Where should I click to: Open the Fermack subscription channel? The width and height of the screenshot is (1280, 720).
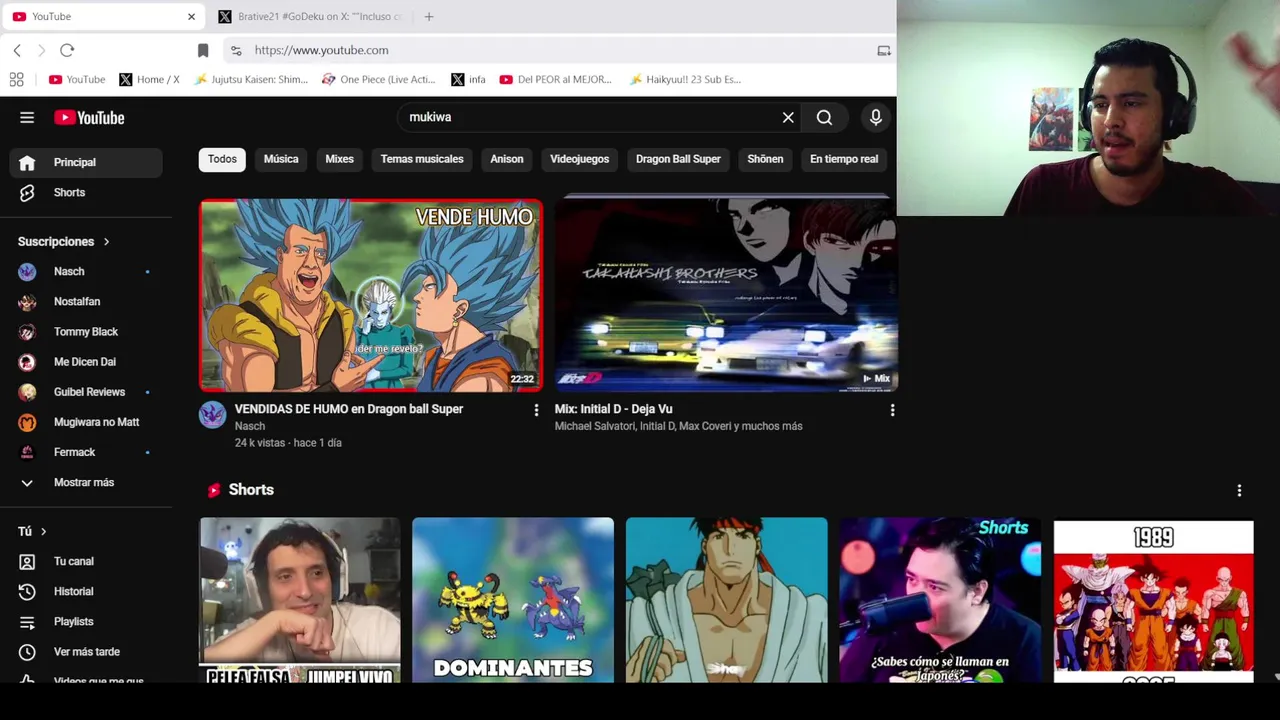click(x=86, y=452)
